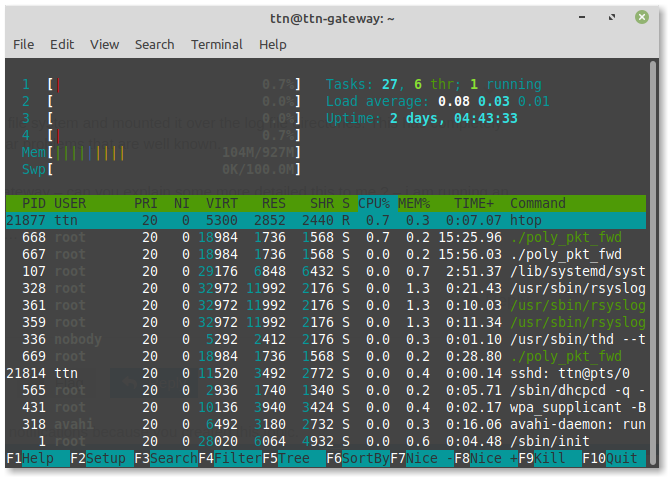Image resolution: width=668 pixels, height=477 pixels.
Task: Click F6 SortBy in the htop footer
Action: click(x=358, y=458)
